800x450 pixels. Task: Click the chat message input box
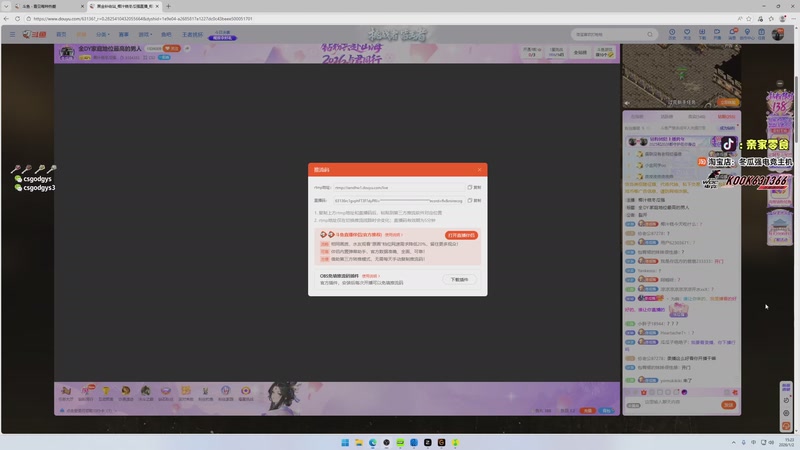click(679, 404)
